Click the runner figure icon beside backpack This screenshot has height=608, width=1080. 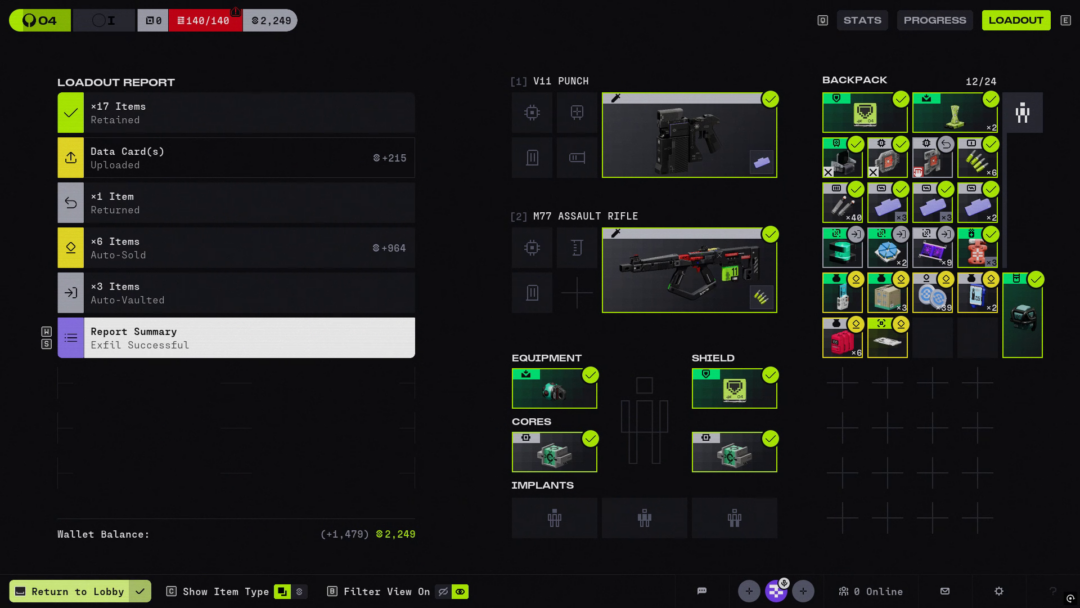coord(1022,113)
